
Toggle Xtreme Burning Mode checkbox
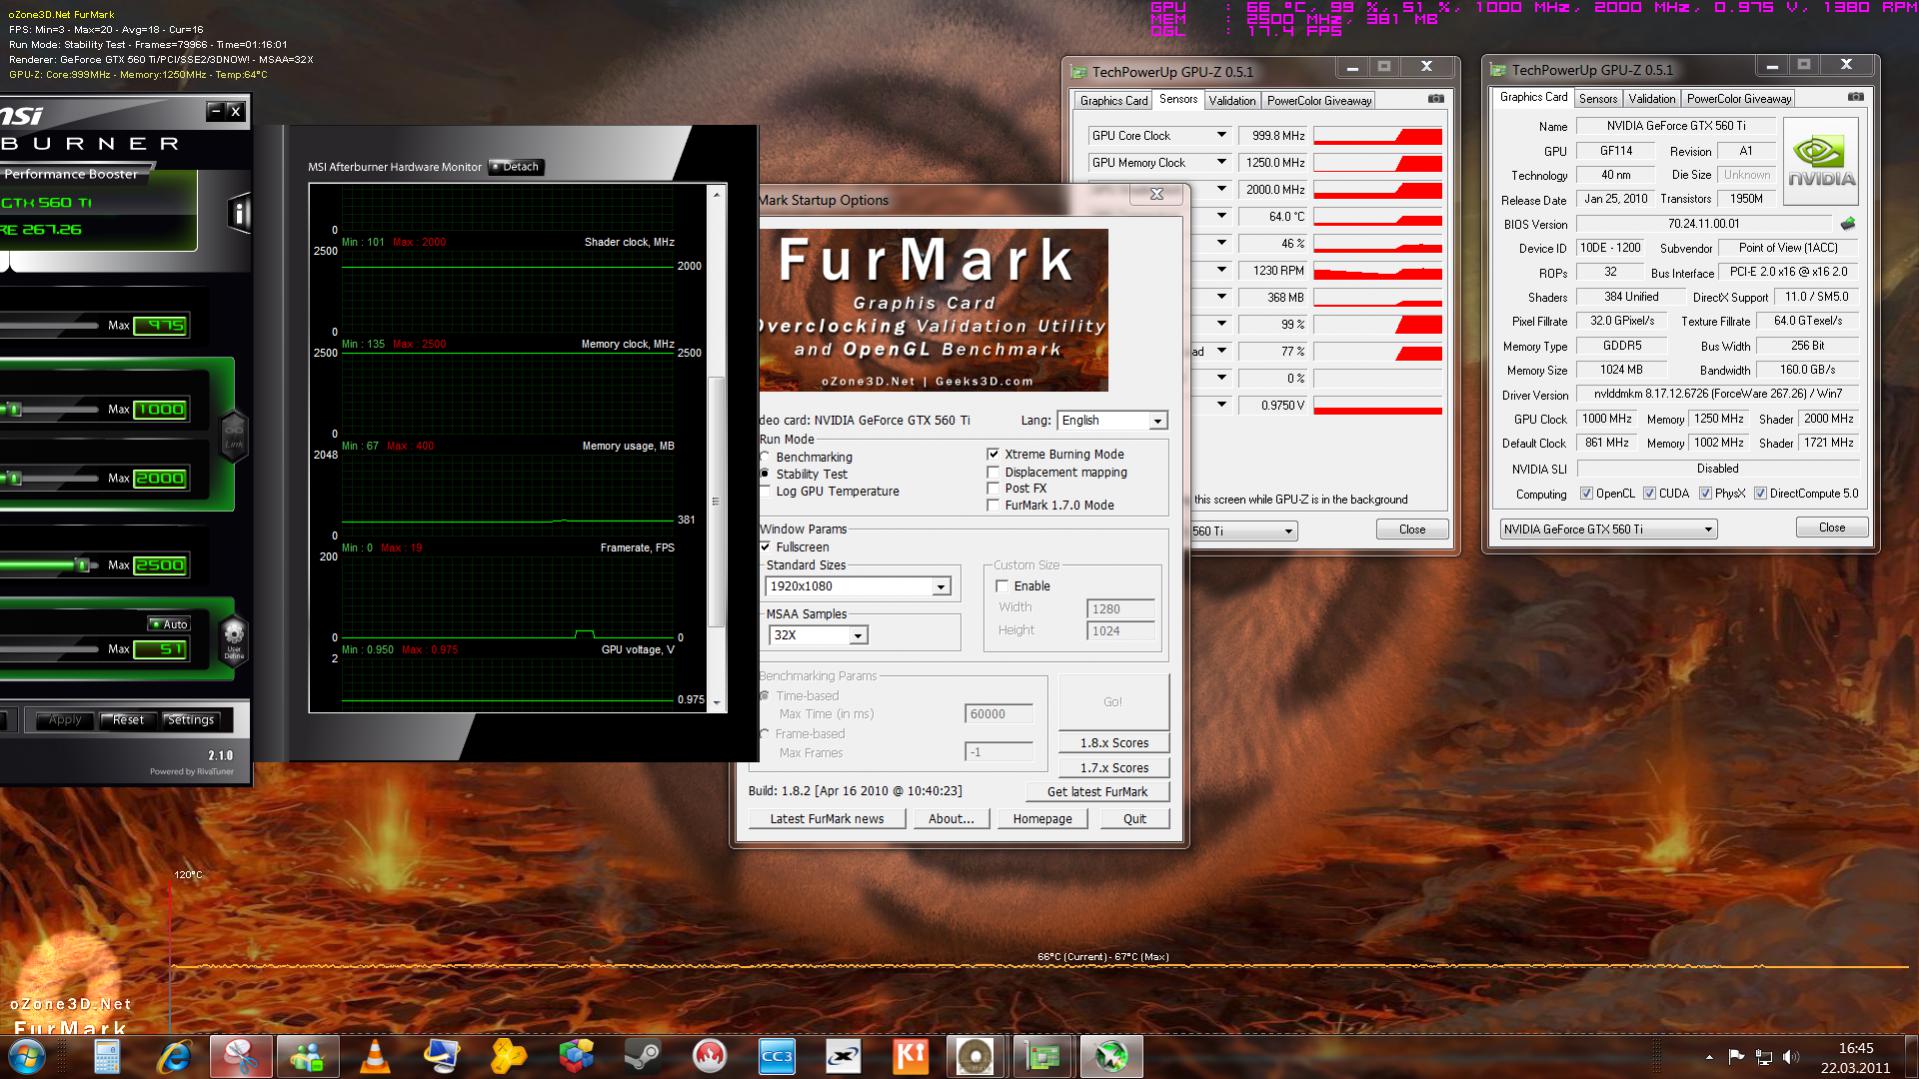pyautogui.click(x=993, y=454)
